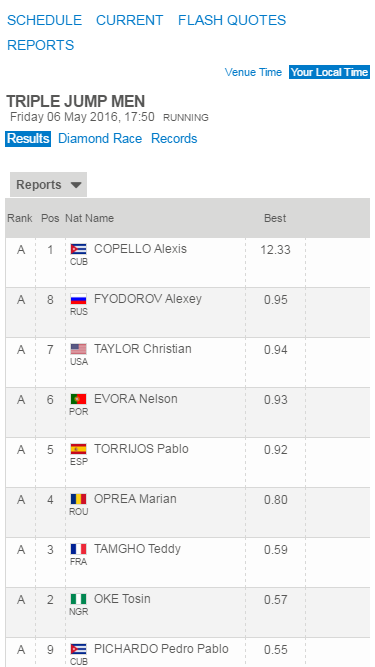Open the SCHEDULE menu item
The width and height of the screenshot is (375, 667).
pyautogui.click(x=45, y=20)
